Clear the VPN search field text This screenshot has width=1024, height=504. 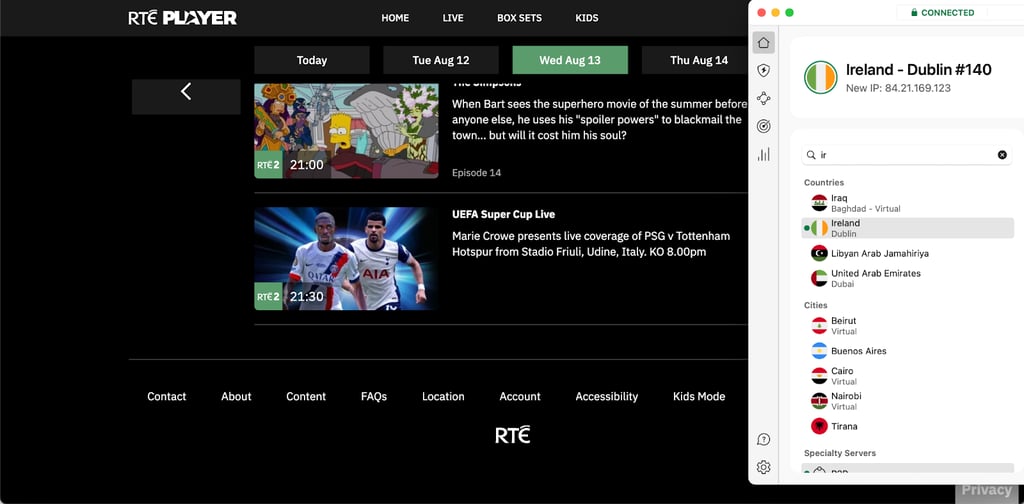[1002, 155]
